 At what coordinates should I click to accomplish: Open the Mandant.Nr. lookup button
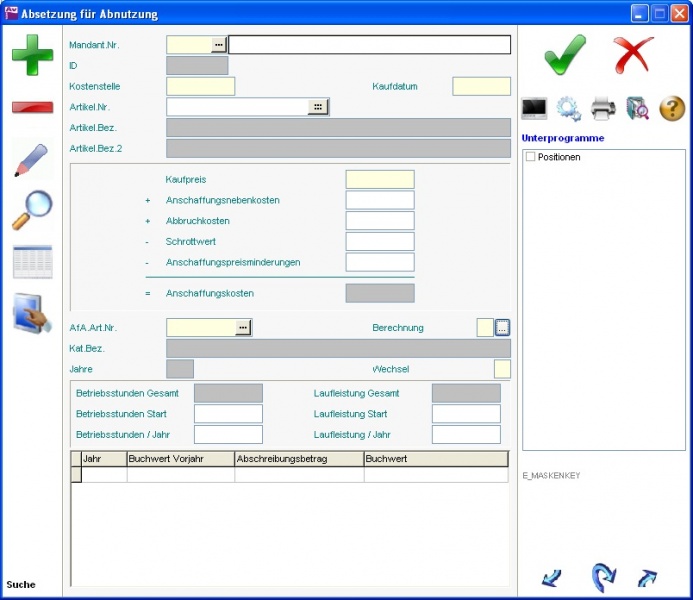pos(218,44)
